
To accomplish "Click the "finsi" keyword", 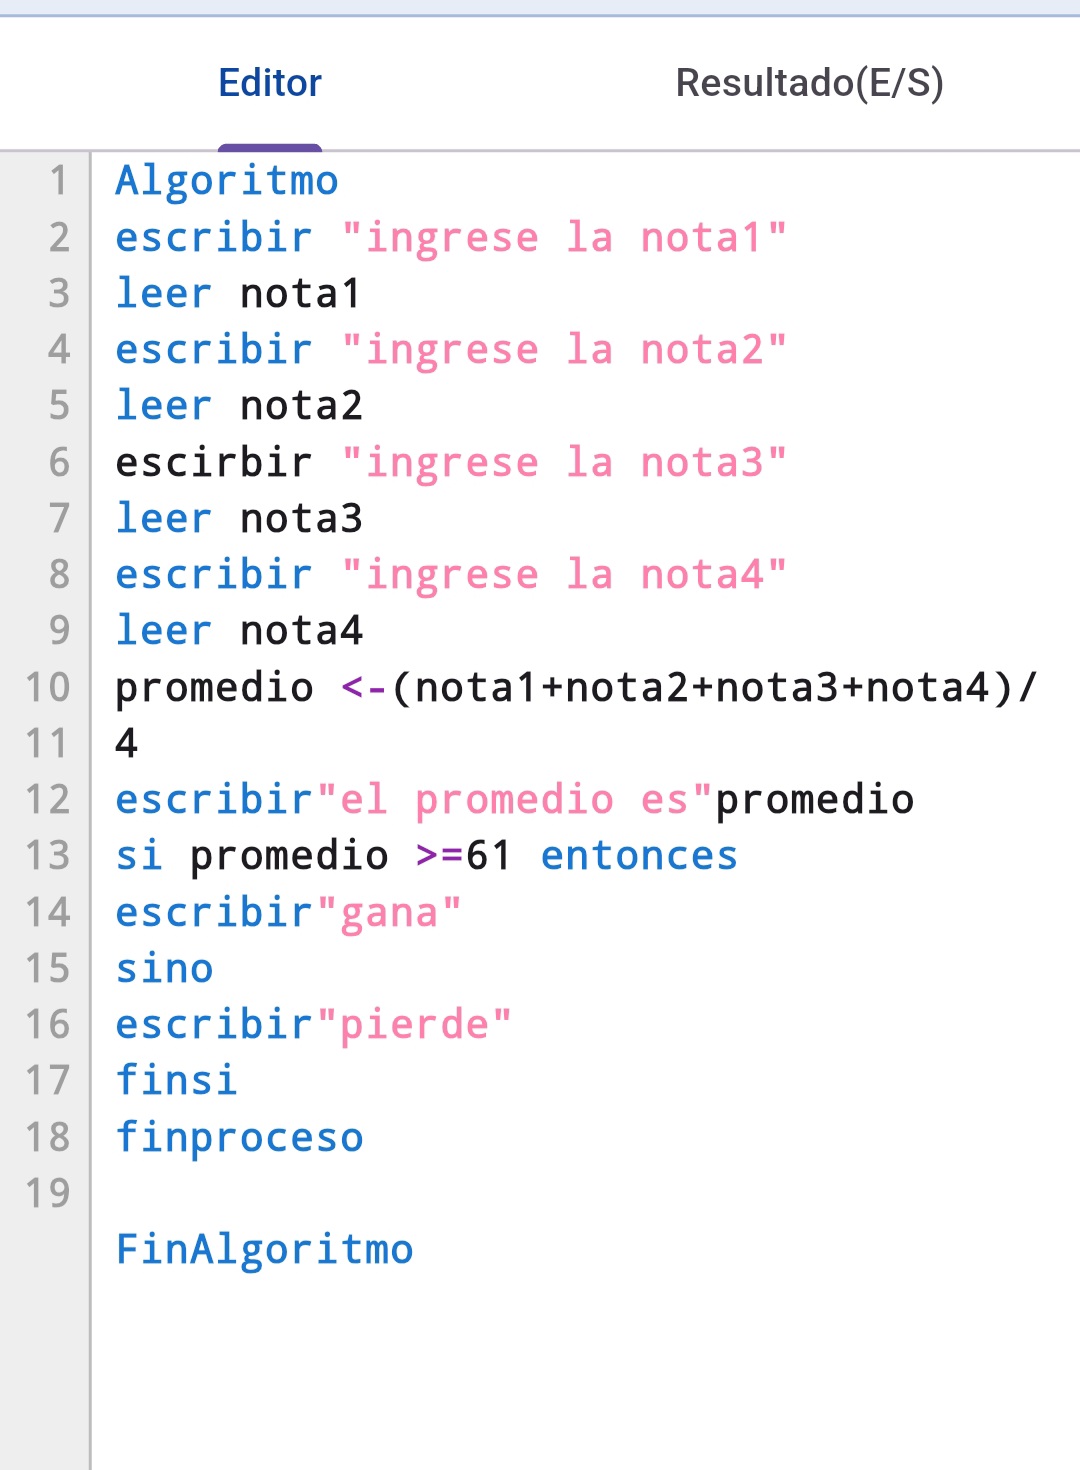I will pos(176,1081).
